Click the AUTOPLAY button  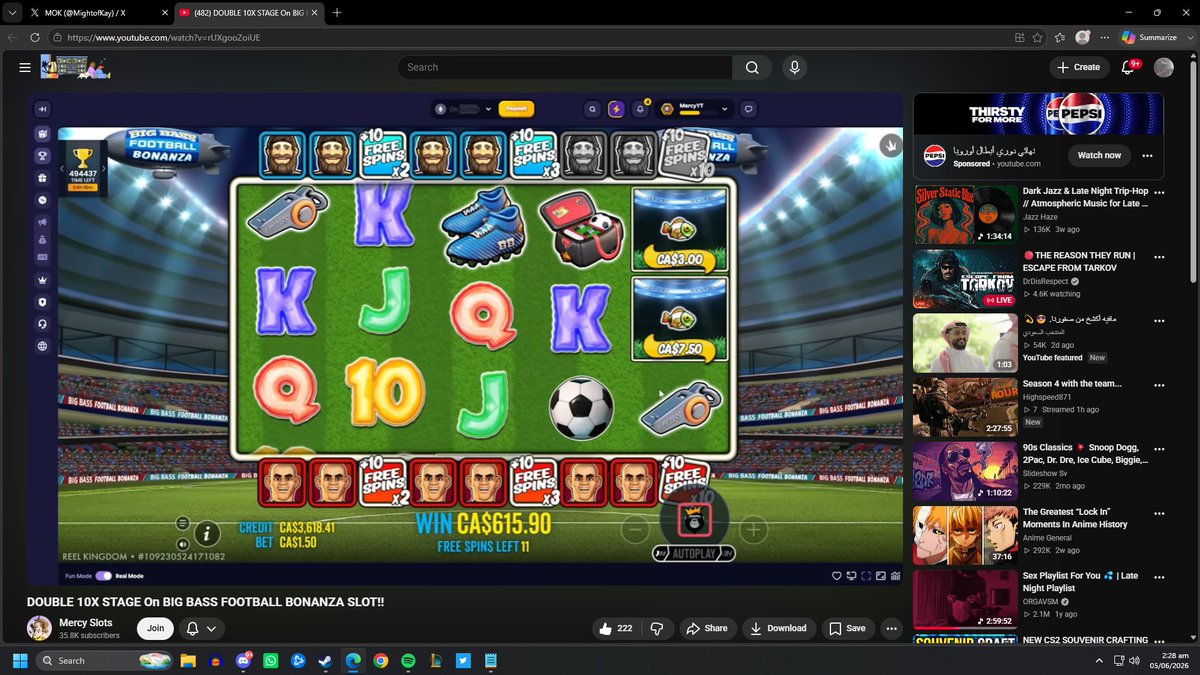coord(694,553)
